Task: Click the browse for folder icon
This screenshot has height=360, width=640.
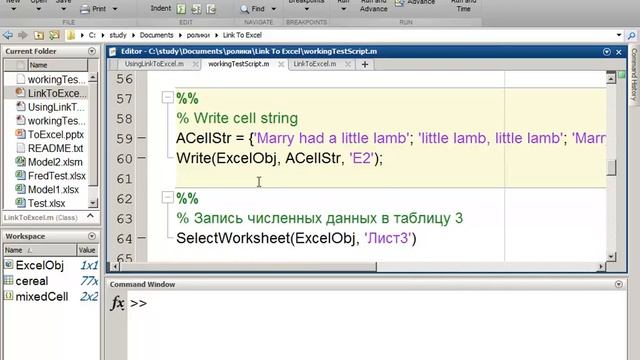Action: tap(54, 36)
